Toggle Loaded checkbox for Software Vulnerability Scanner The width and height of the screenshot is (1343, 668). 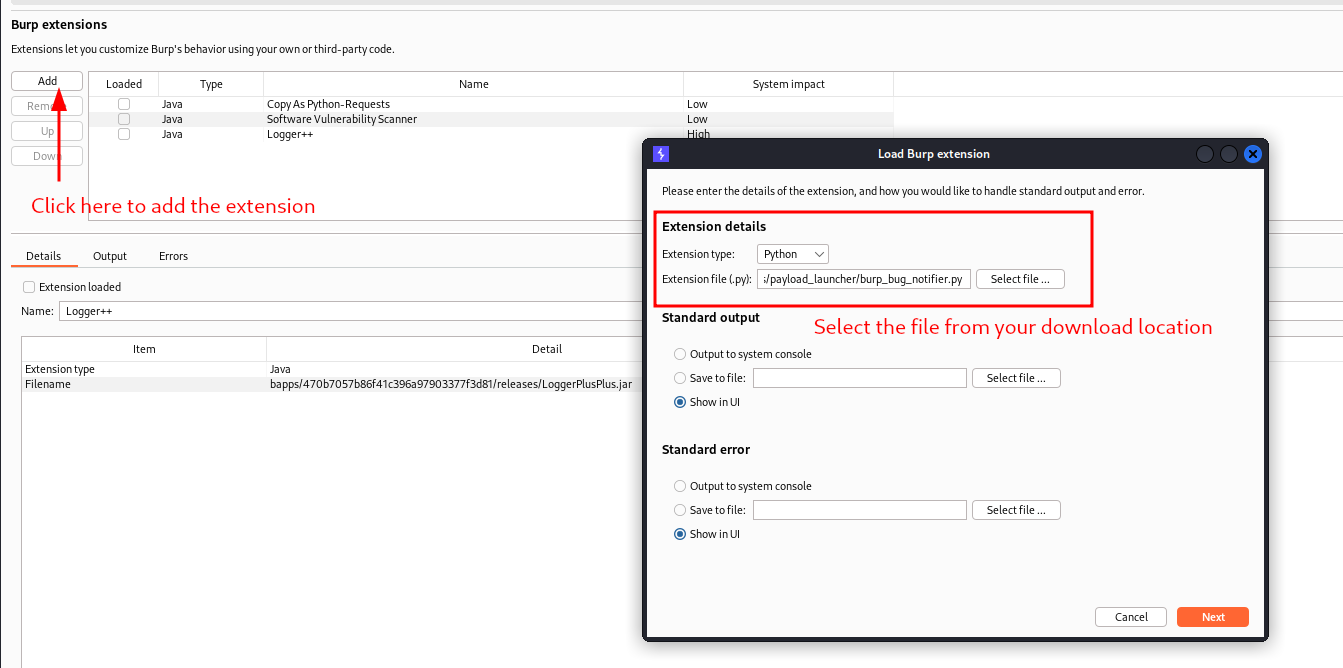[124, 119]
